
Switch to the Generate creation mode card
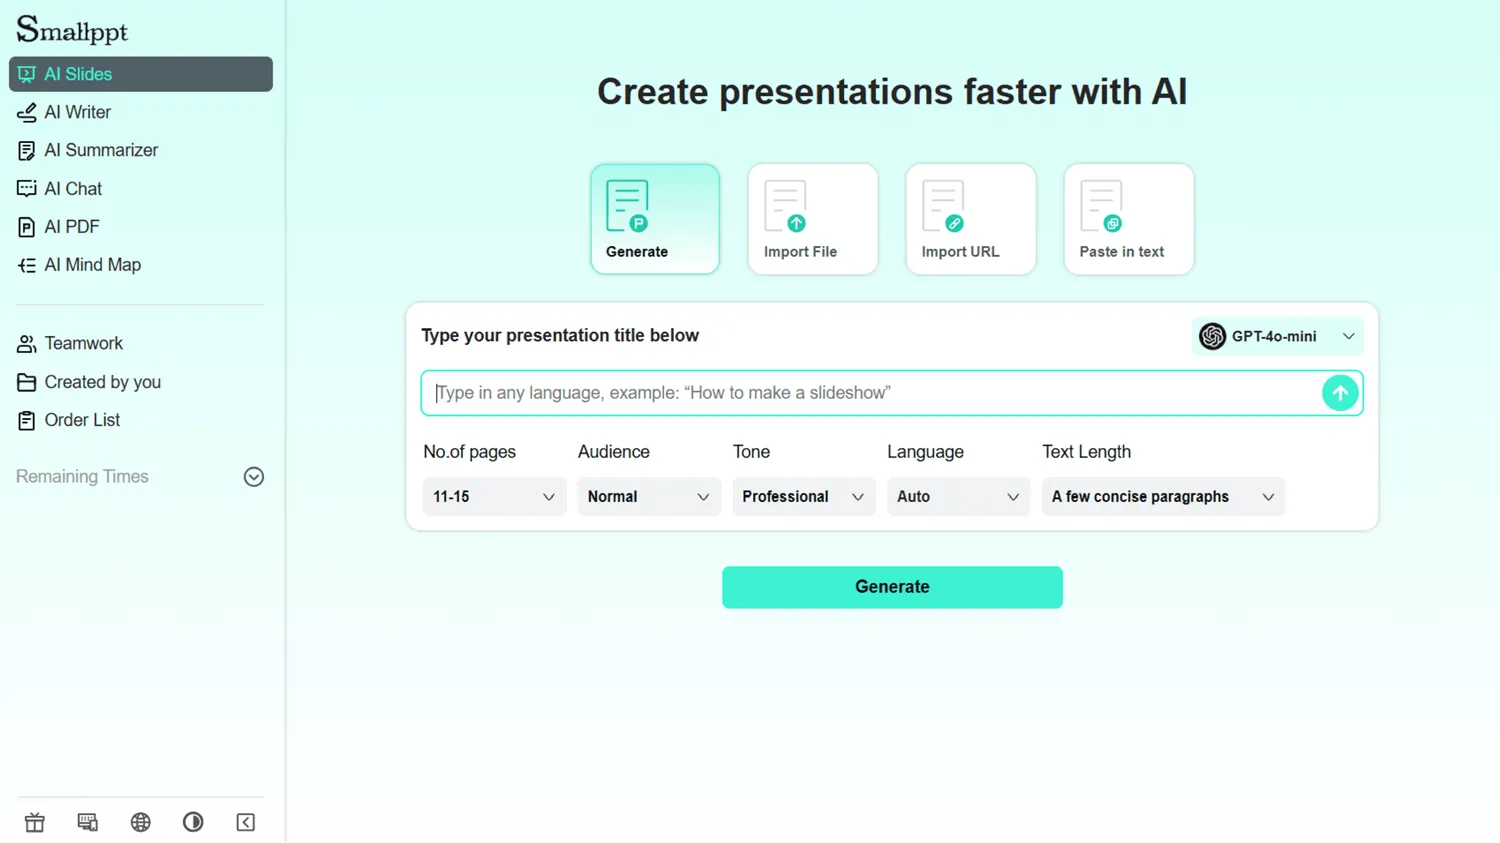pos(654,218)
